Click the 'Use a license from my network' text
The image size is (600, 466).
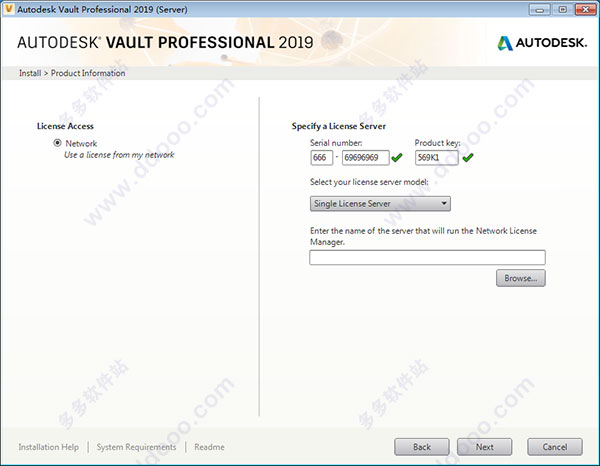[119, 155]
